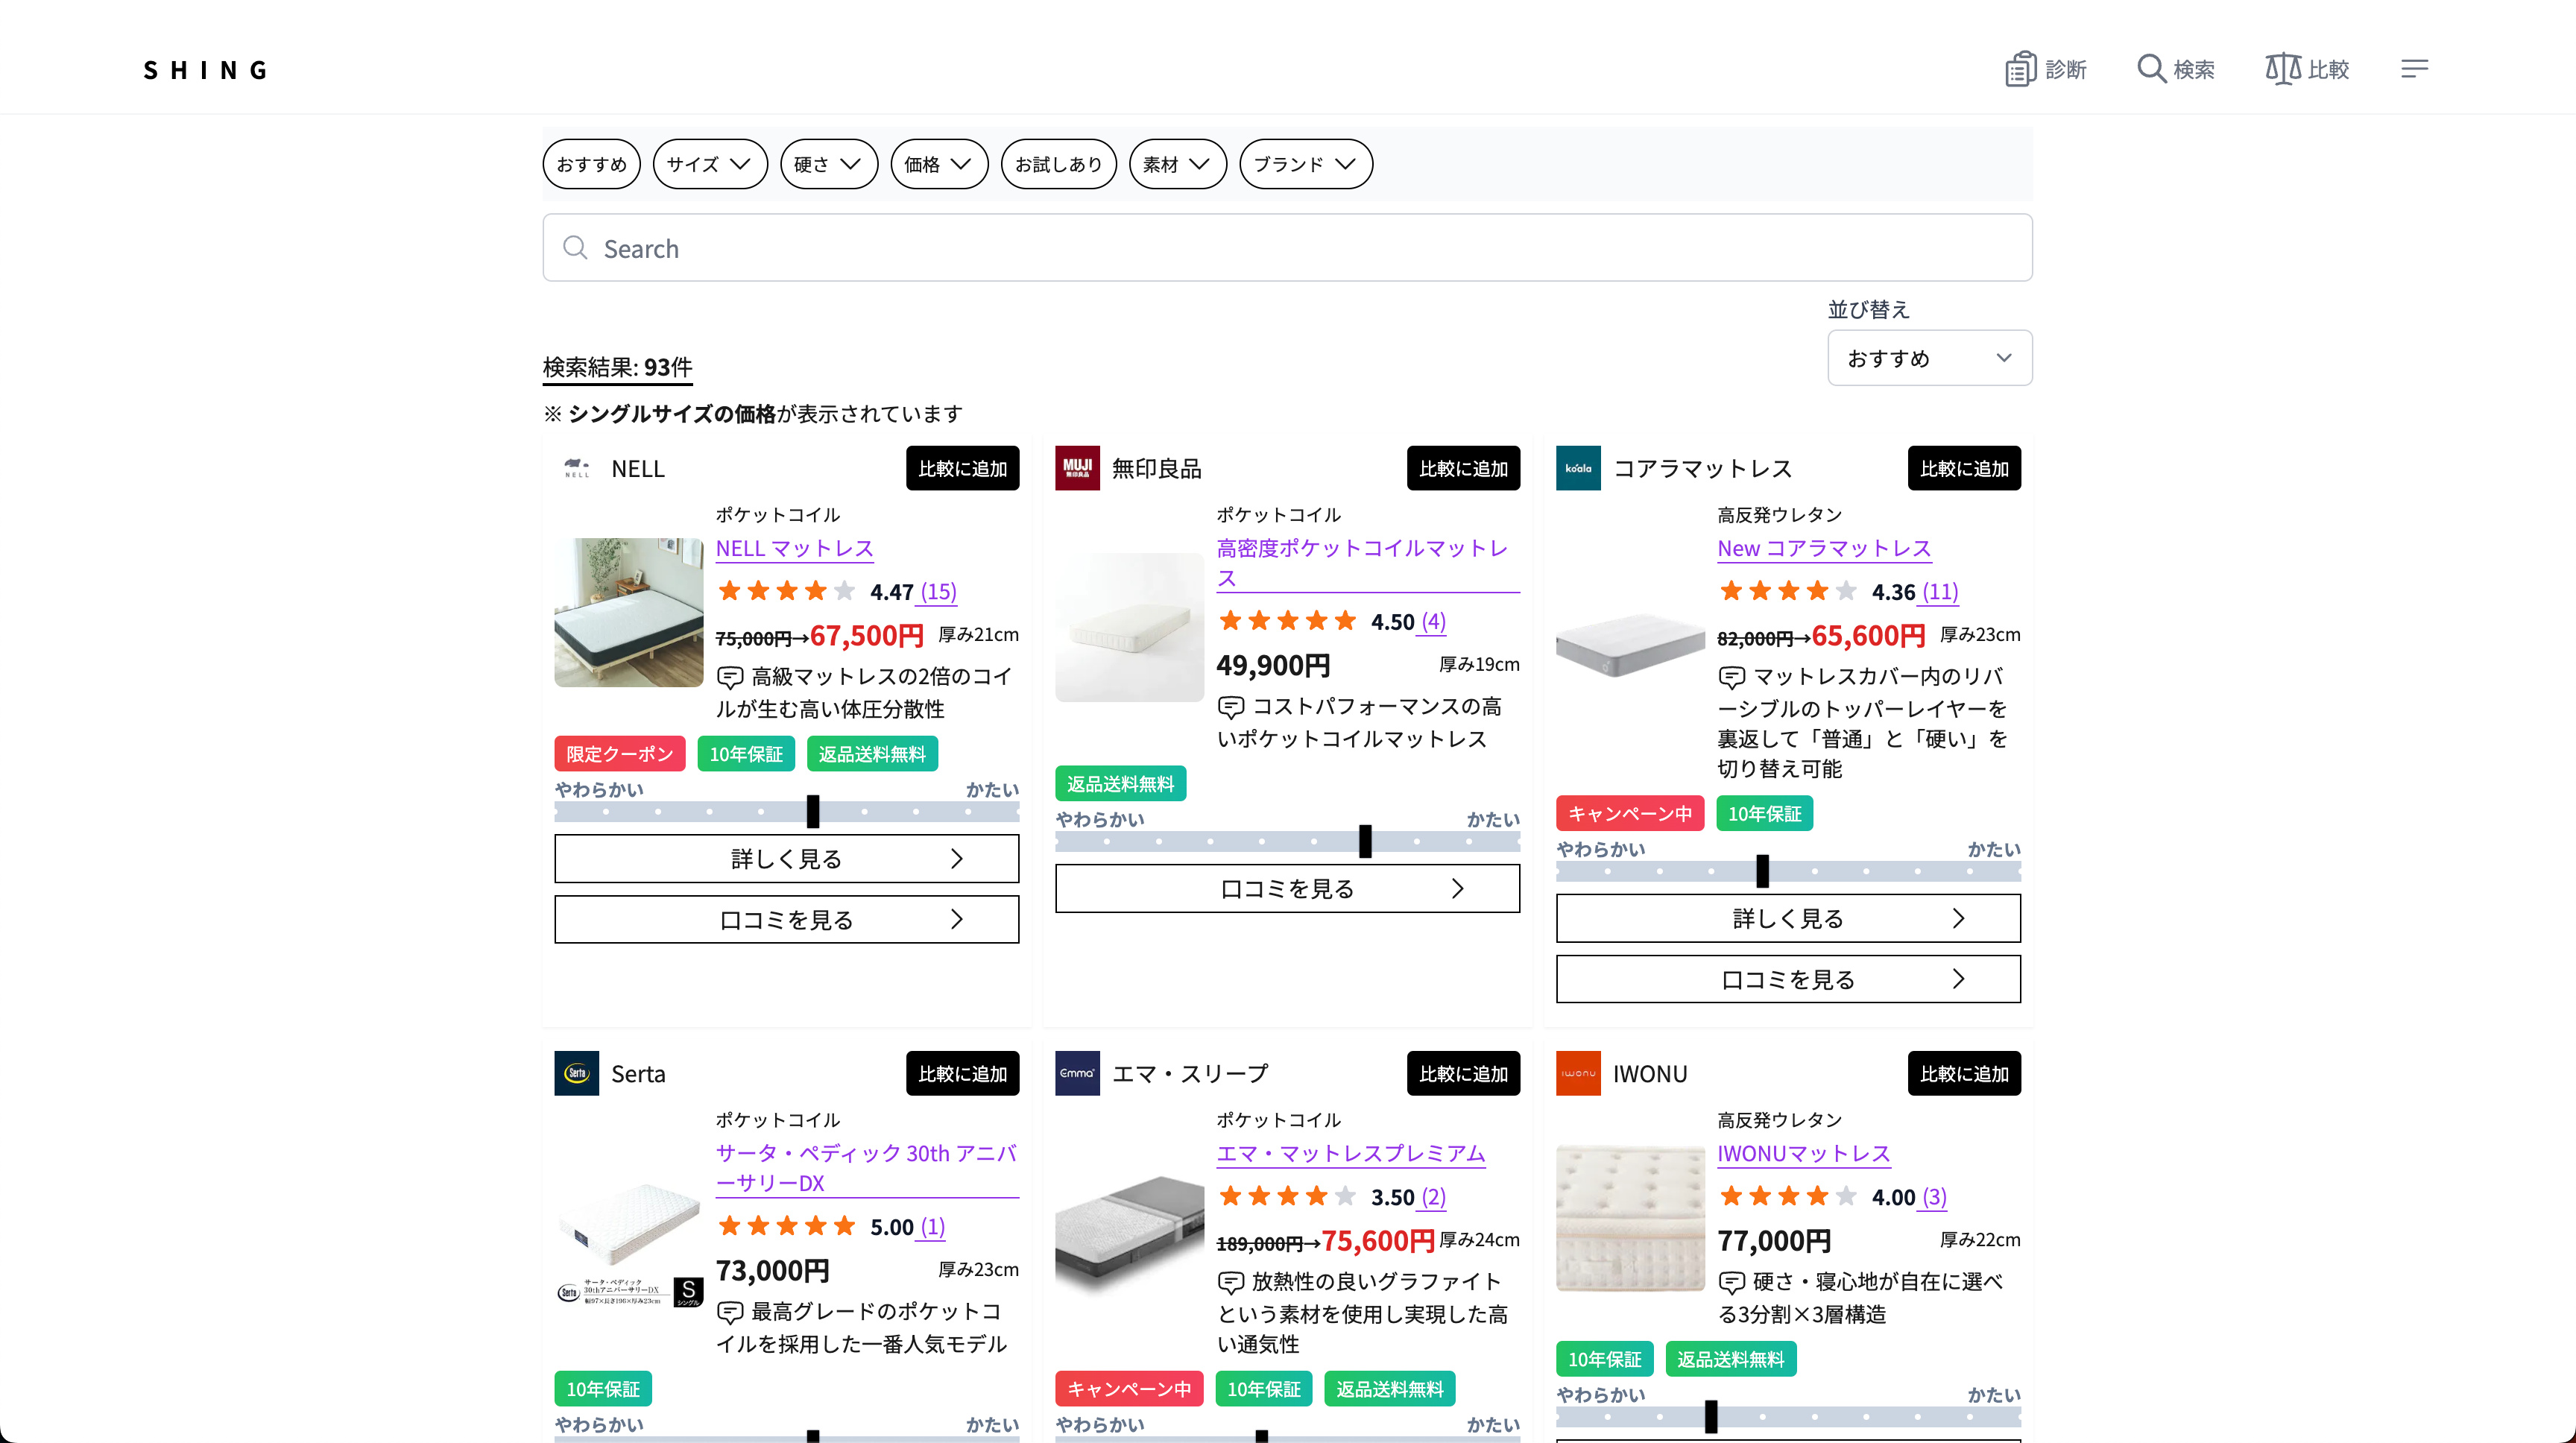This screenshot has width=2576, height=1443.
Task: Expand the 素材 filter dropdown
Action: [1178, 164]
